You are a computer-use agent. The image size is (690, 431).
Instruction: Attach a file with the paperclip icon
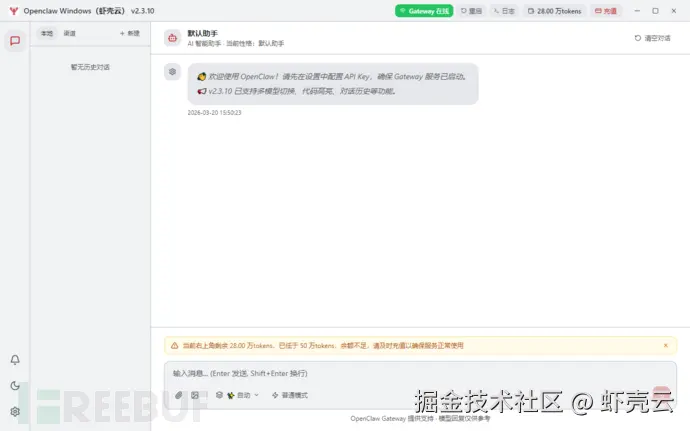coord(179,395)
